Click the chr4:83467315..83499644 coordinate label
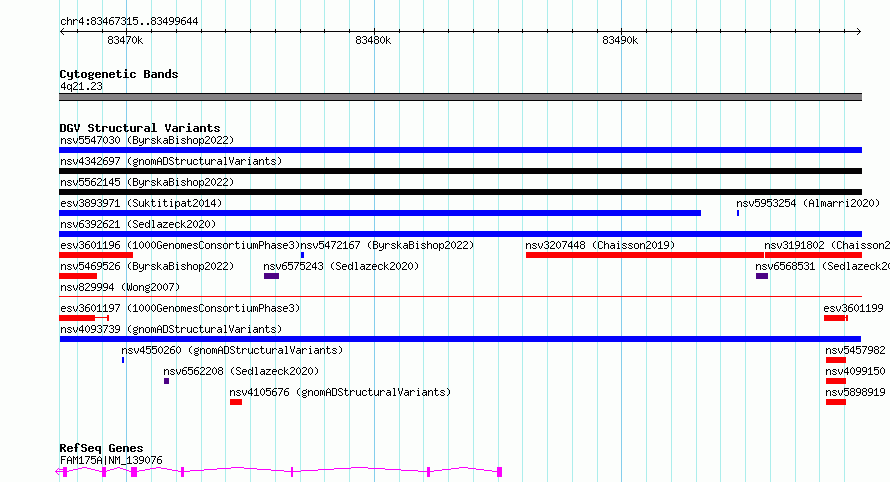The height and width of the screenshot is (482, 890). tap(129, 21)
